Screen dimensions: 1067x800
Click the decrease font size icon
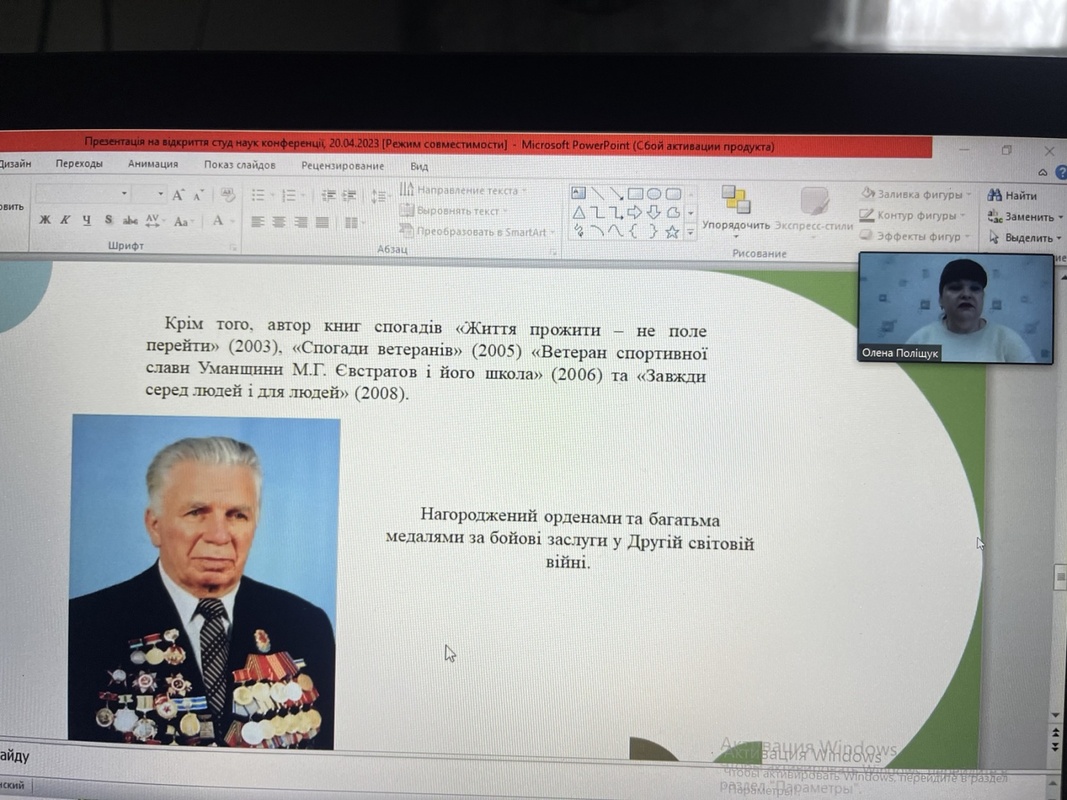click(198, 196)
